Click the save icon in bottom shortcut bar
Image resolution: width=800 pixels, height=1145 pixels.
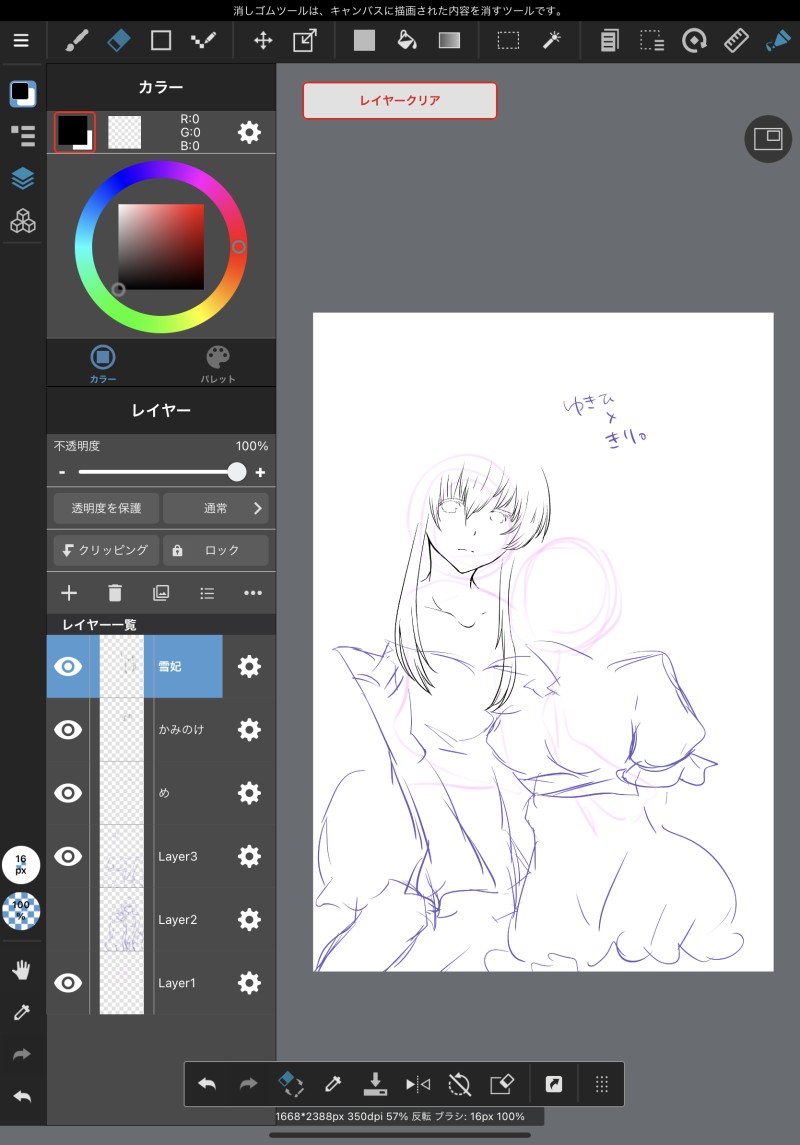point(374,1084)
